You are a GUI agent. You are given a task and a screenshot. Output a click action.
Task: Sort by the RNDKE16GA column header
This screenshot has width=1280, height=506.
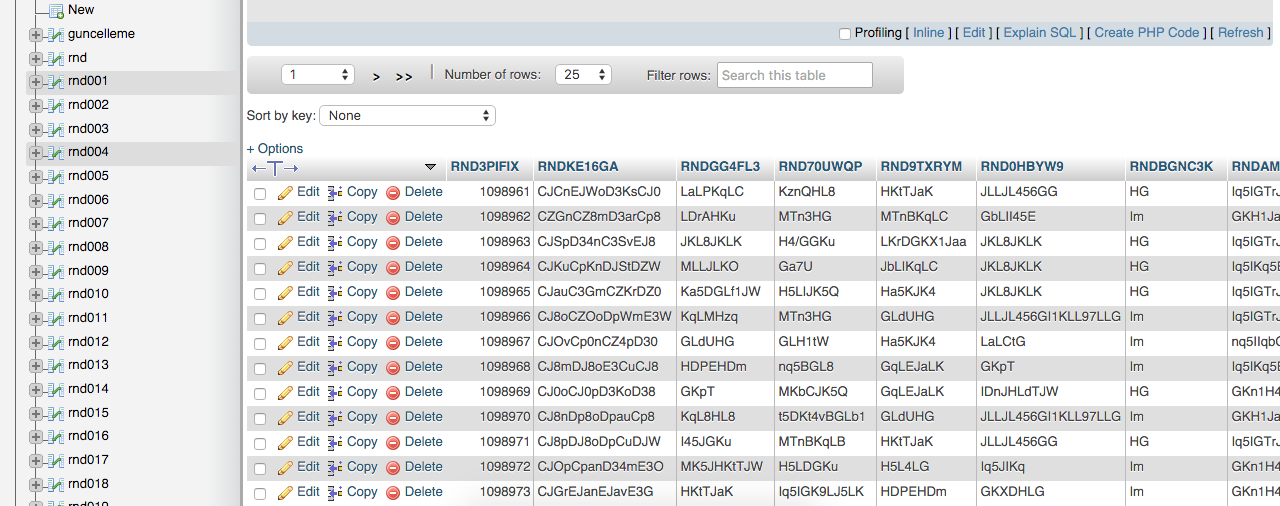[578, 167]
